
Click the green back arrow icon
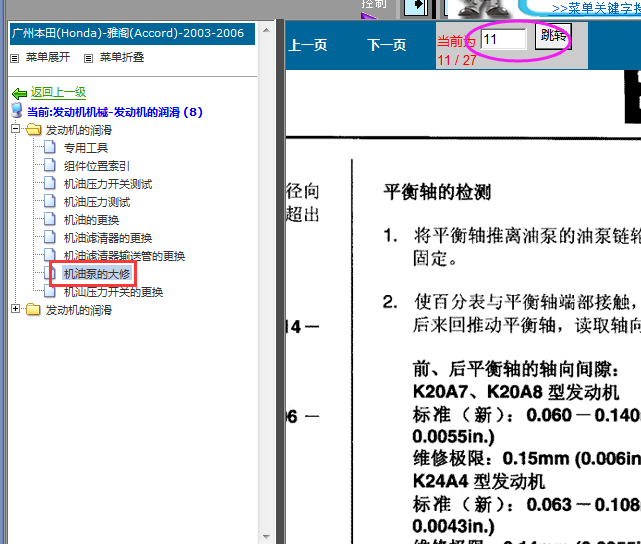coord(19,94)
